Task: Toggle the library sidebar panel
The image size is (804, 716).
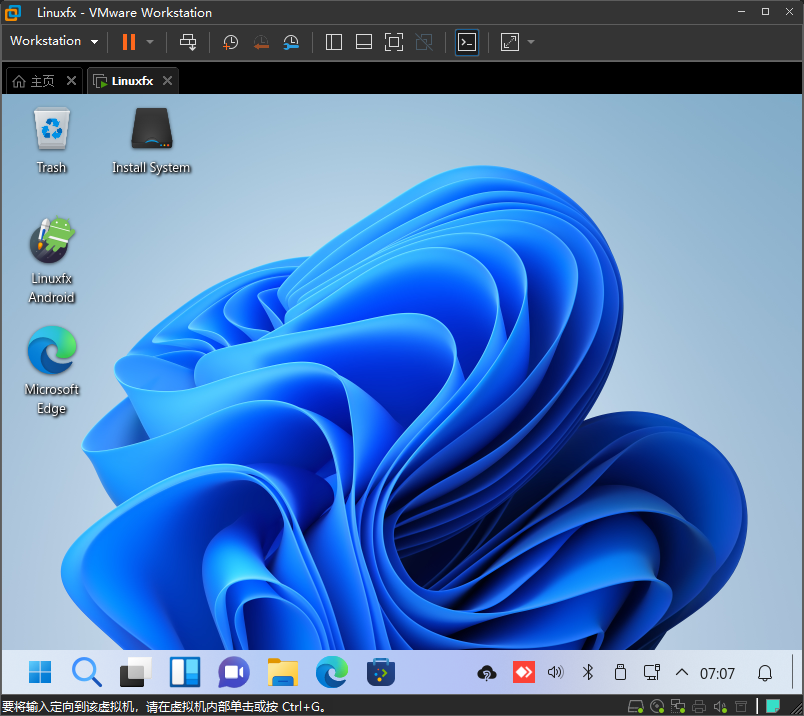Action: 333,42
